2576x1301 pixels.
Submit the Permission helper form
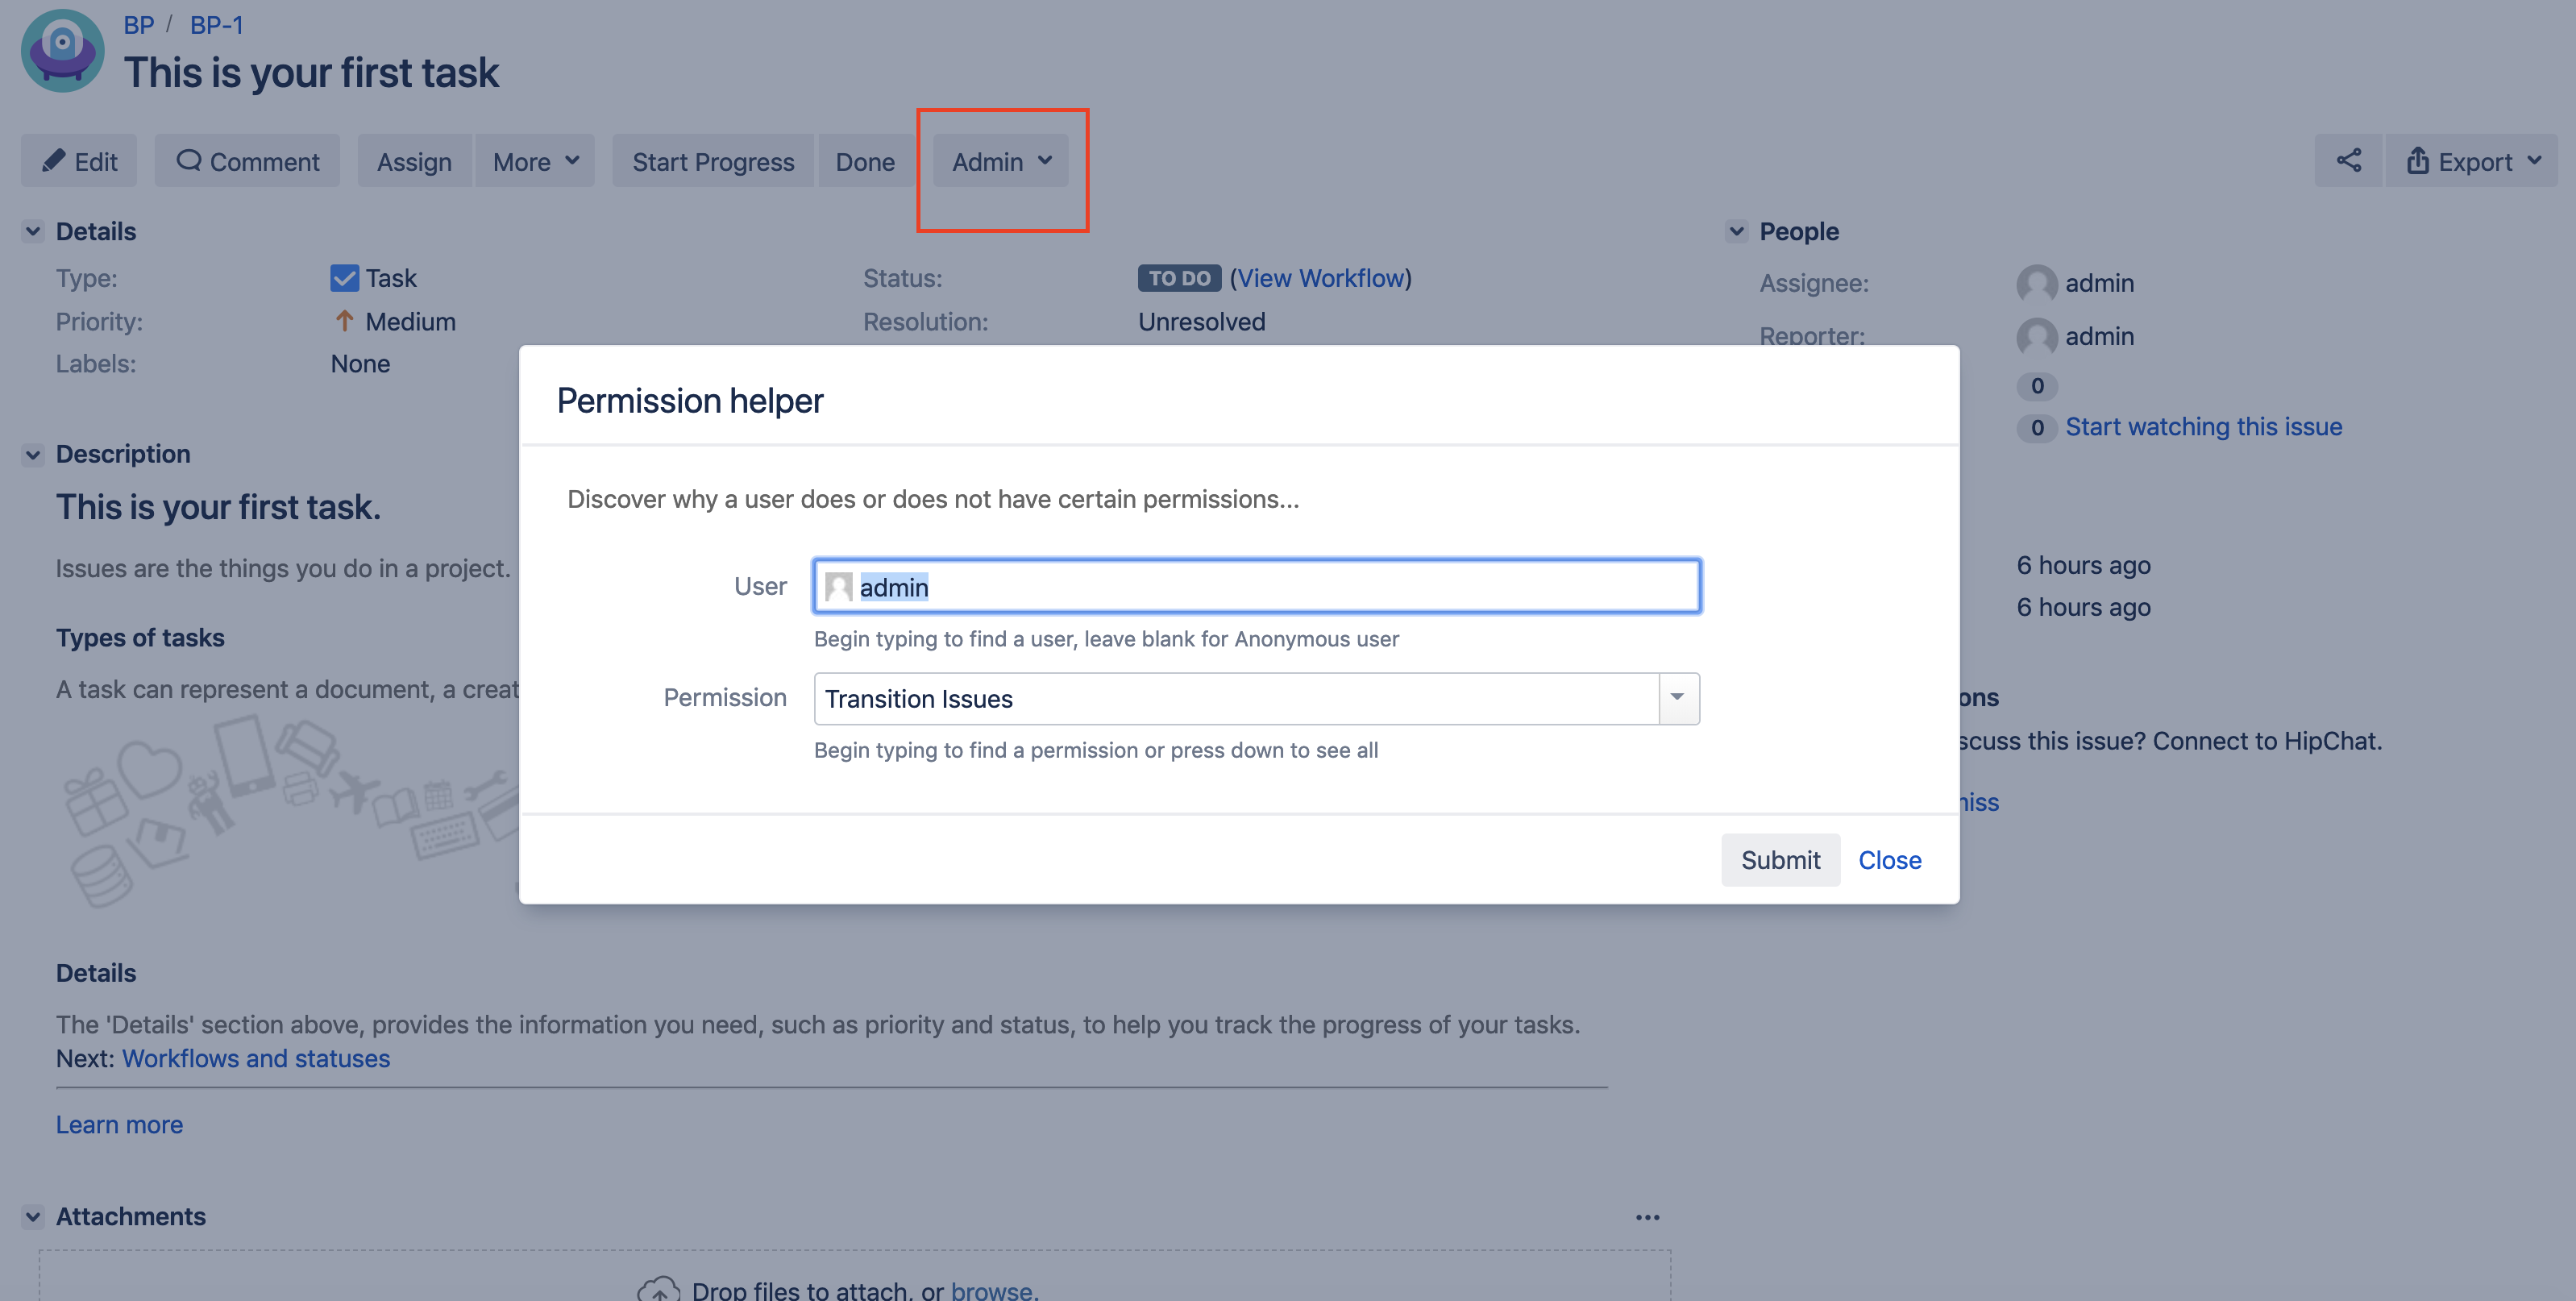(x=1780, y=859)
